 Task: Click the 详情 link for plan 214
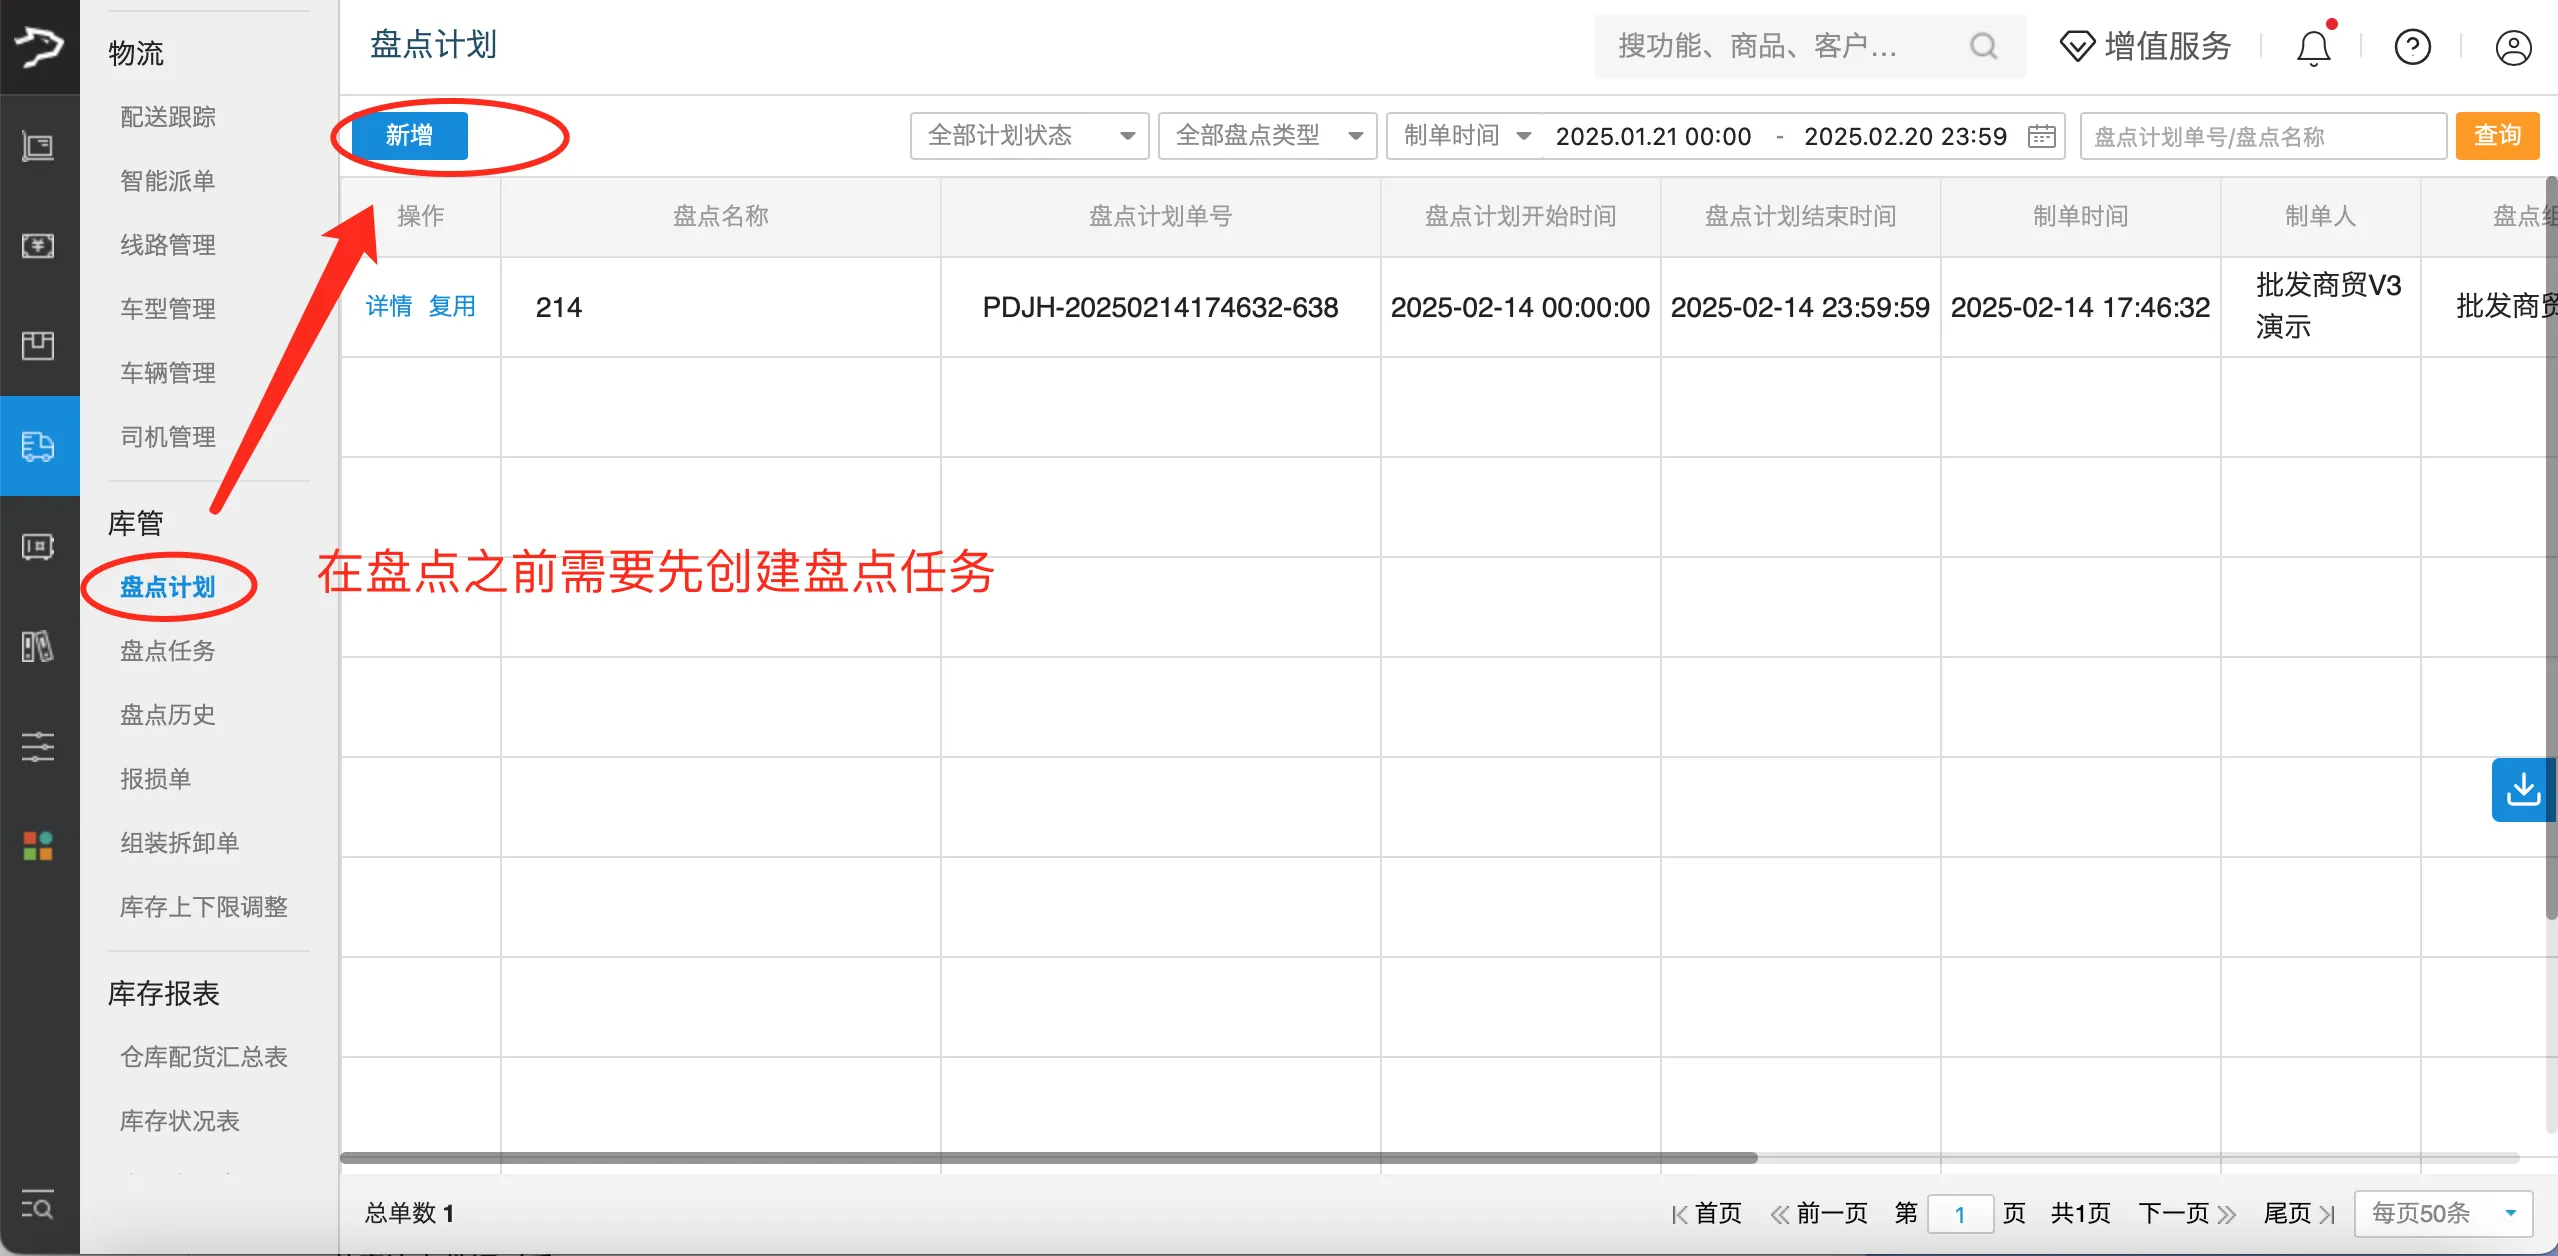coord(388,306)
